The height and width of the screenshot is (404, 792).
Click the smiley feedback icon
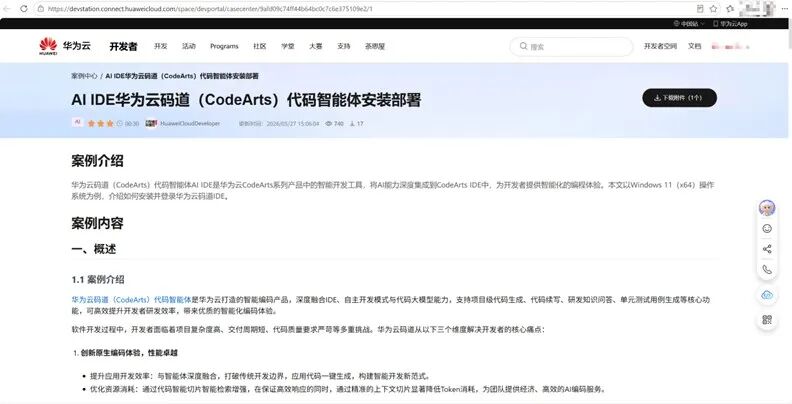[x=767, y=228]
